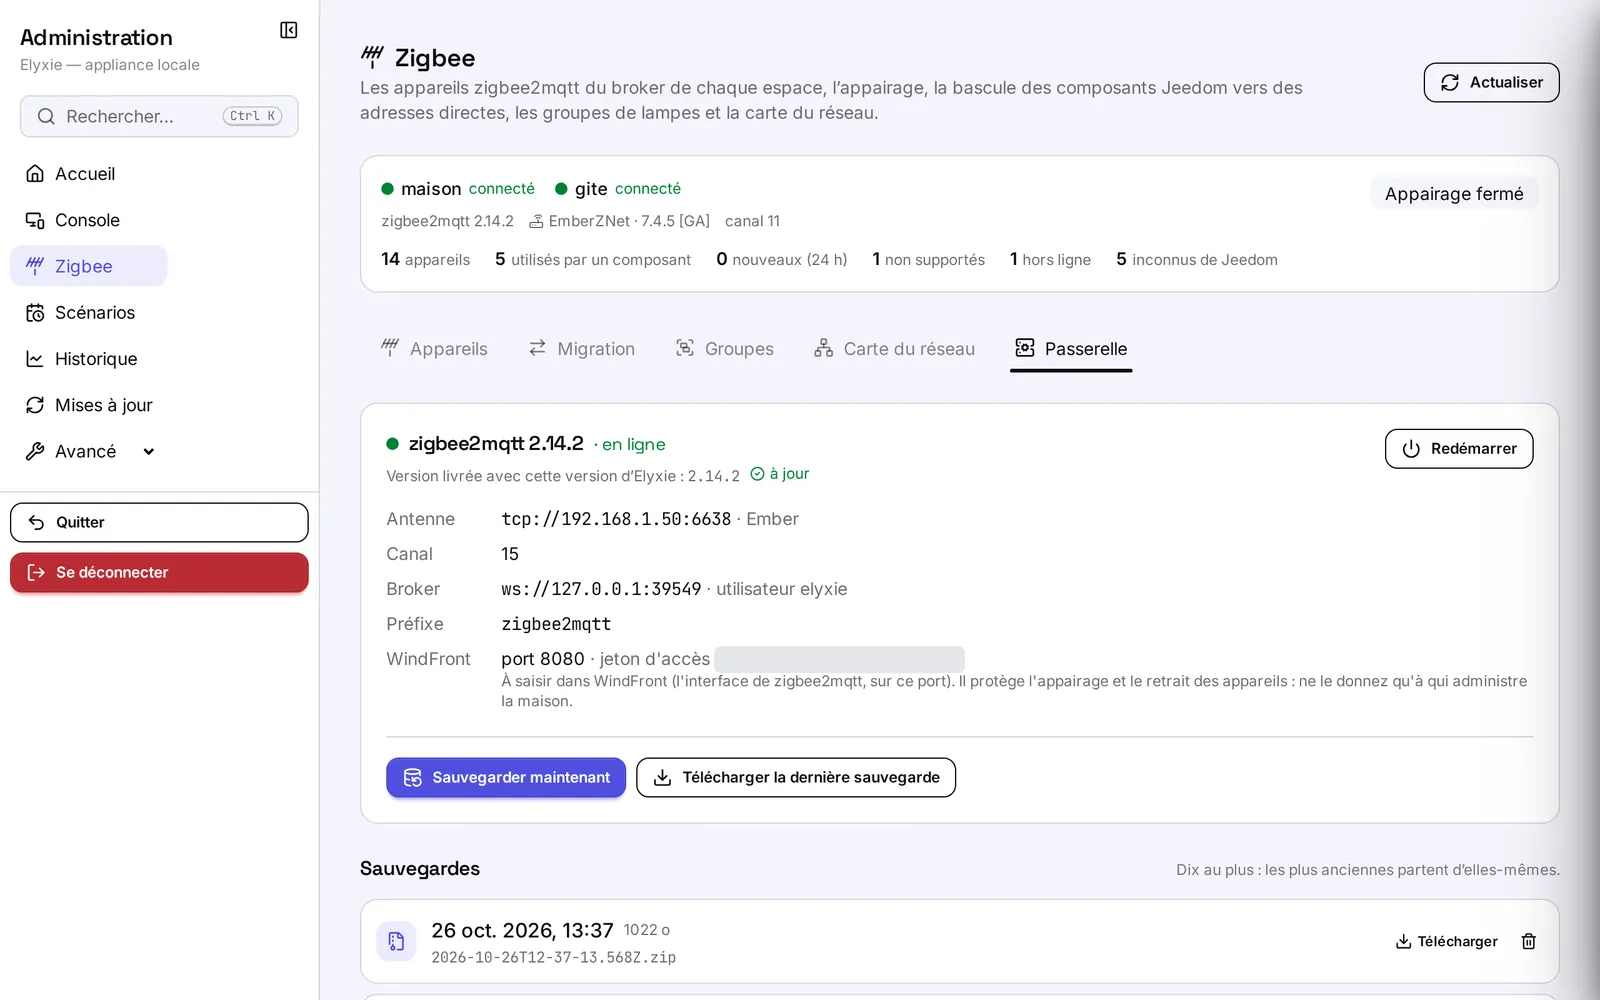Open the Groupes tab

tap(725, 348)
